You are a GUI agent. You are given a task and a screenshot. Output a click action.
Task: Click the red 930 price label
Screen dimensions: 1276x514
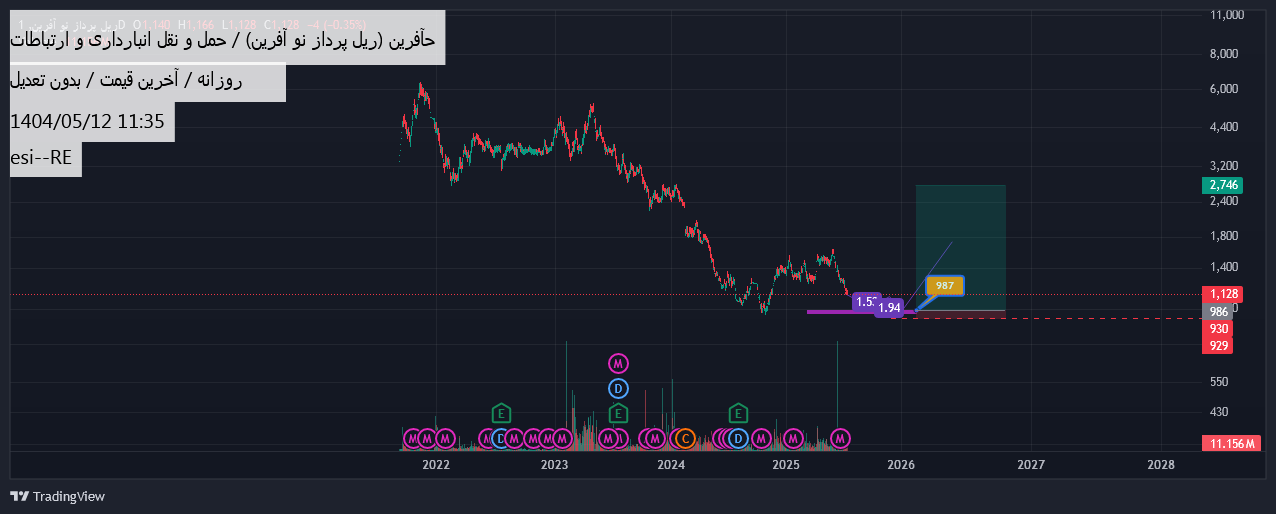pos(1218,328)
